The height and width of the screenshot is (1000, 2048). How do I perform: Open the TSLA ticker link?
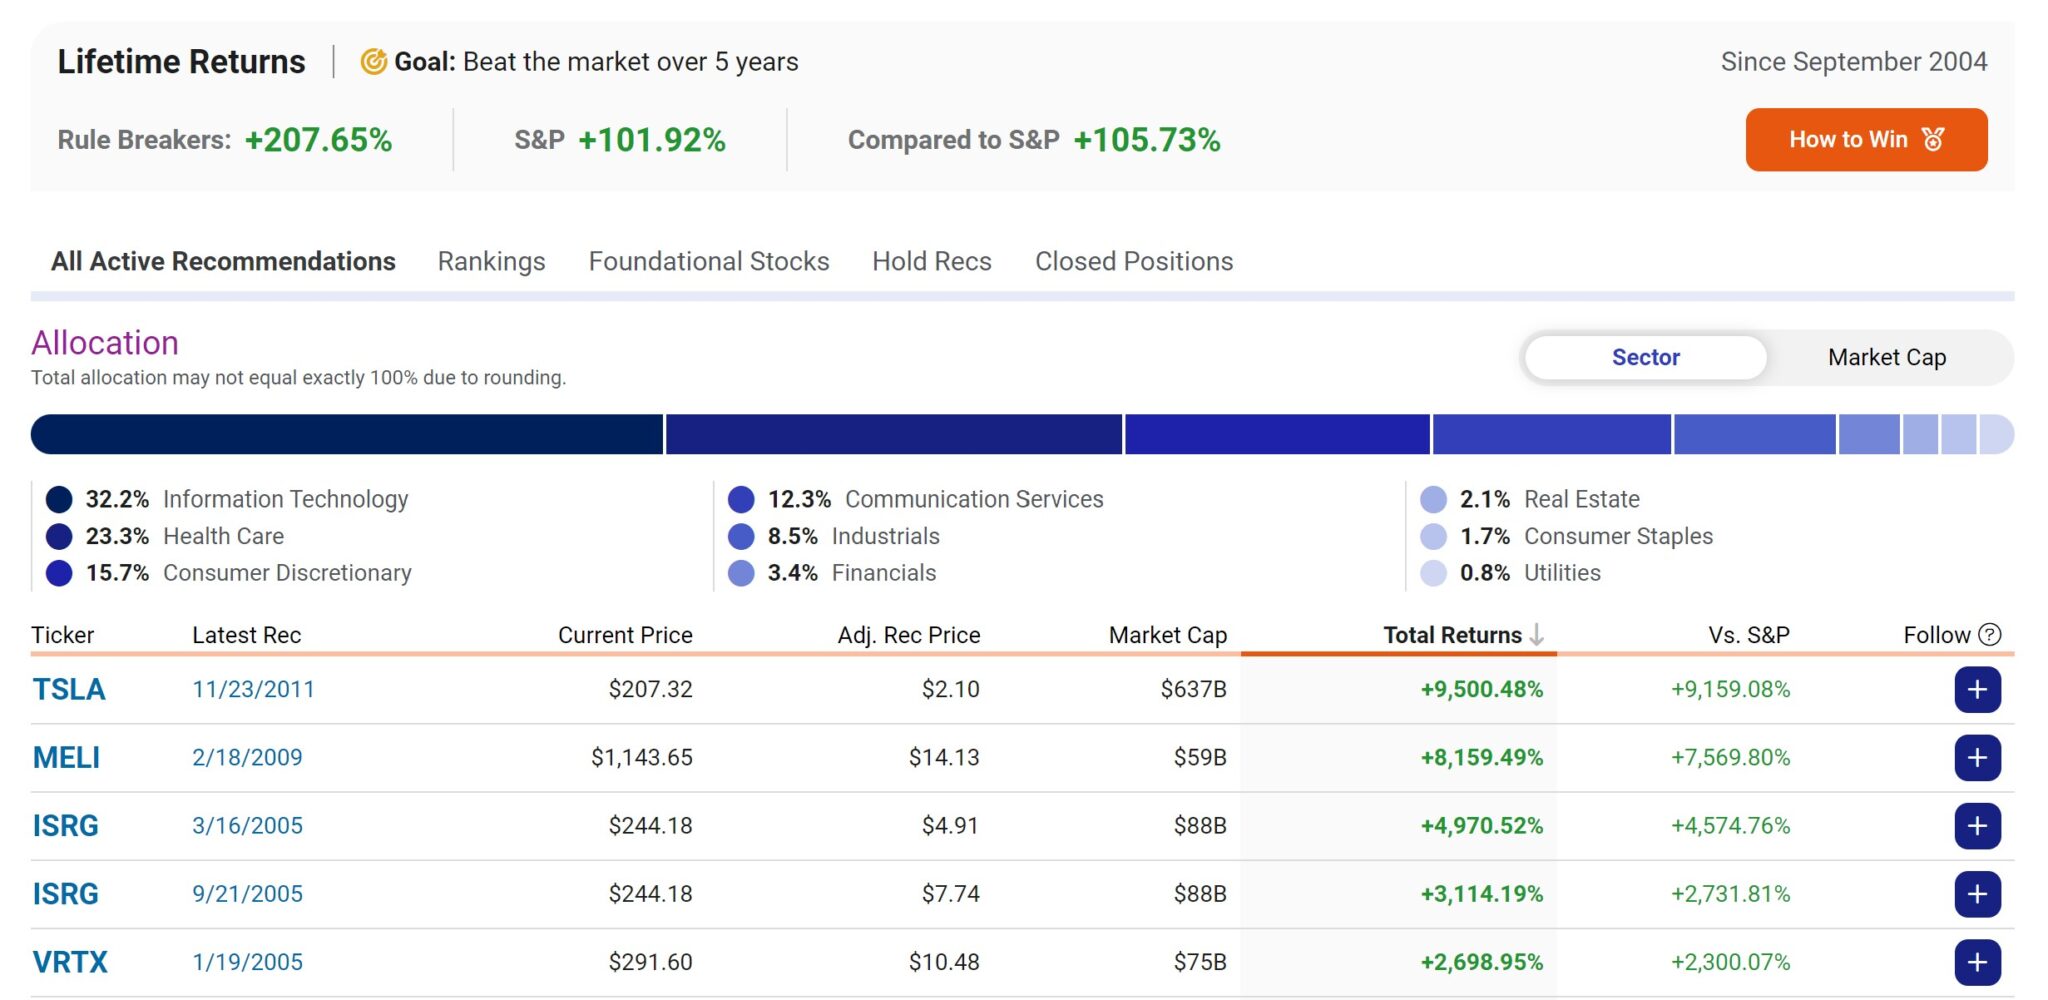tap(69, 690)
